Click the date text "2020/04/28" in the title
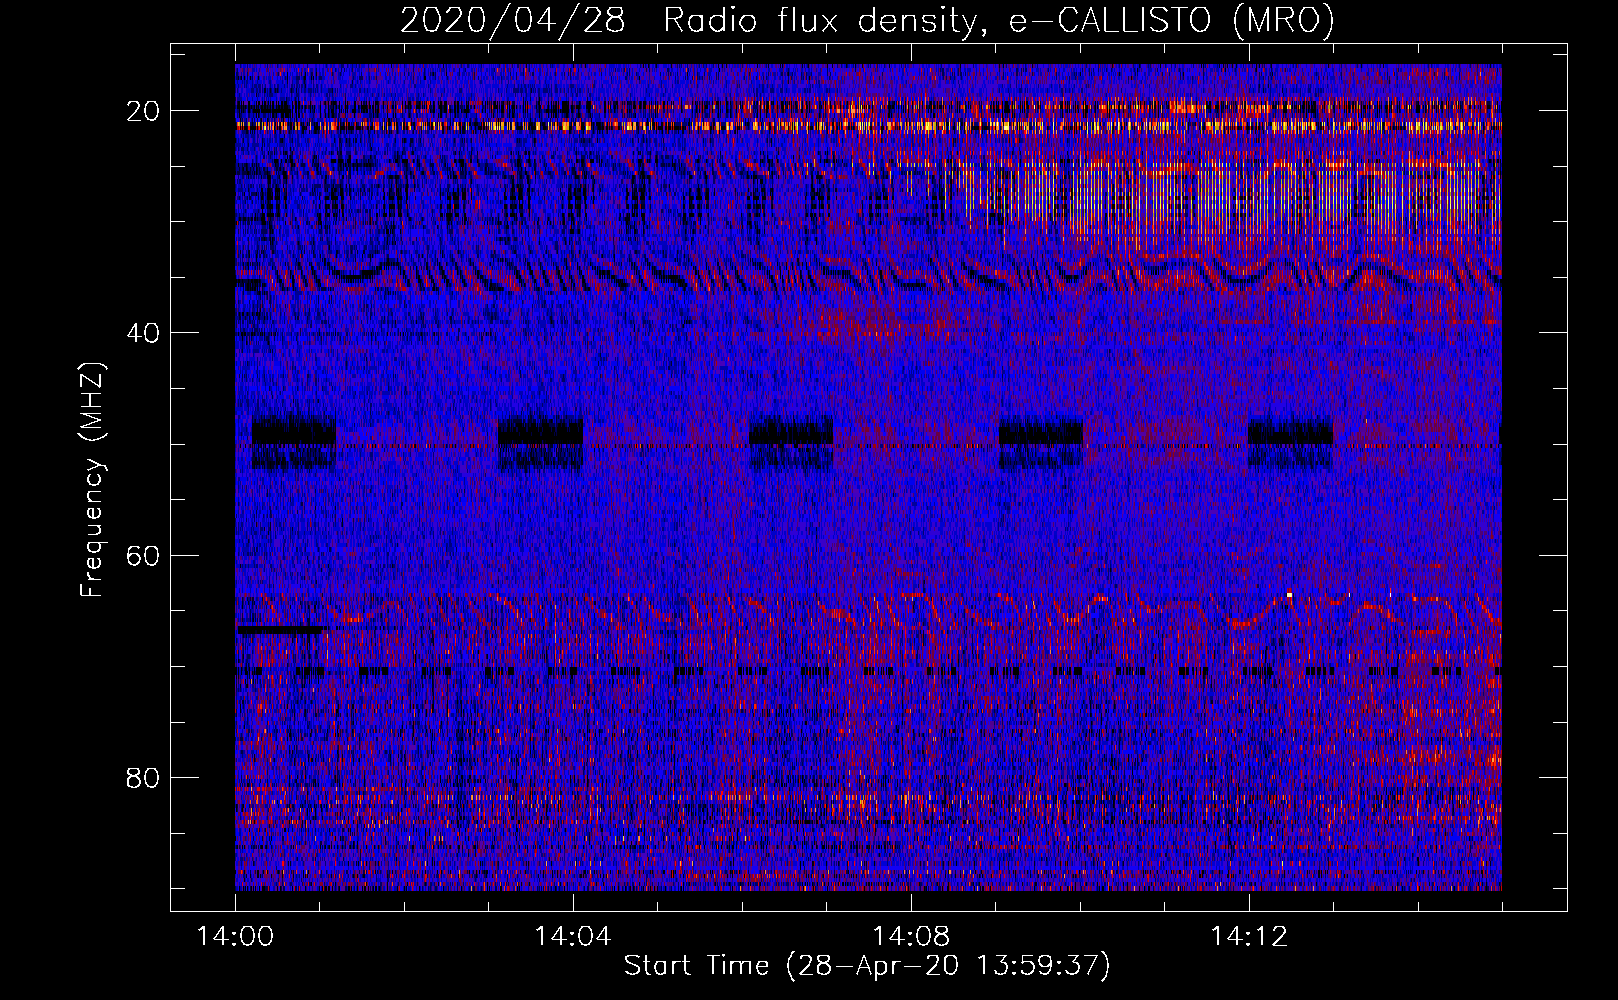 pyautogui.click(x=513, y=21)
